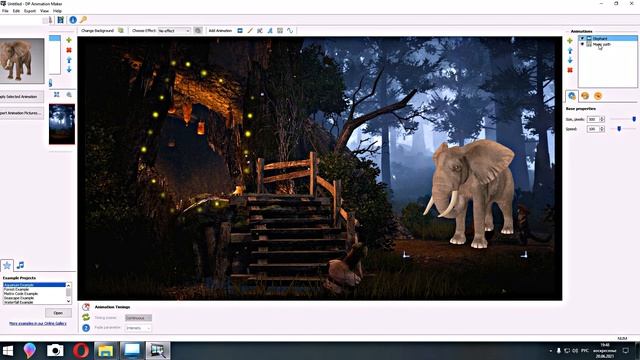Click the blue numbered circle icon
Screen dimensions: 640x360
[86, 328]
